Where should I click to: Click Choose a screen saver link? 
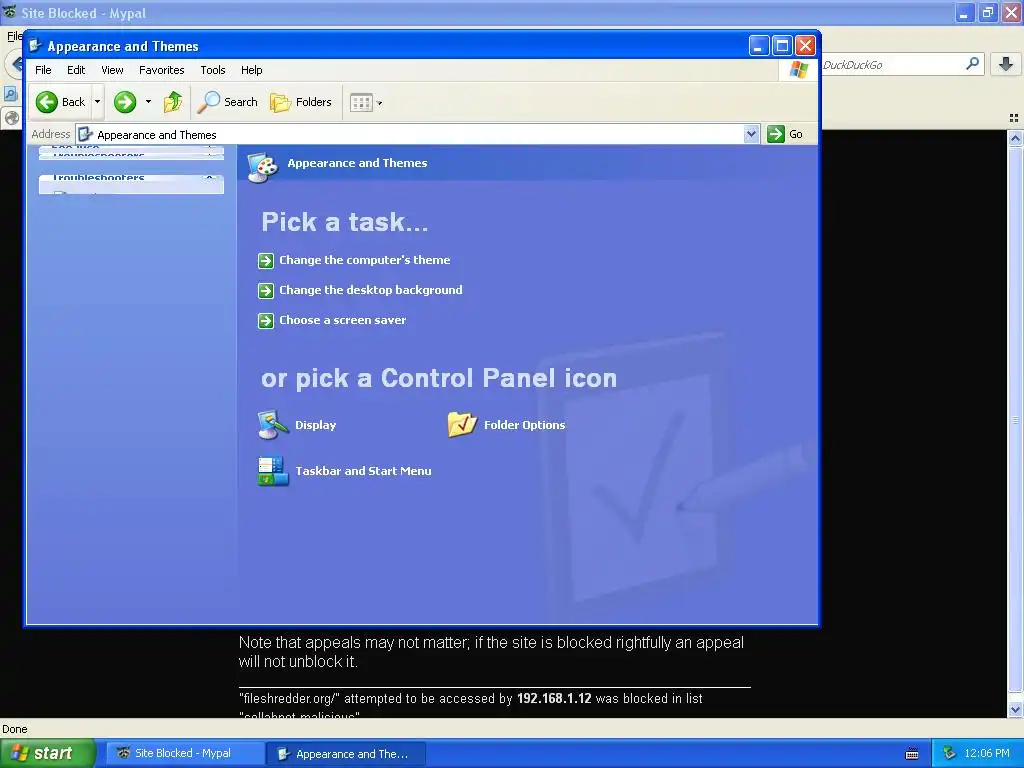click(342, 320)
